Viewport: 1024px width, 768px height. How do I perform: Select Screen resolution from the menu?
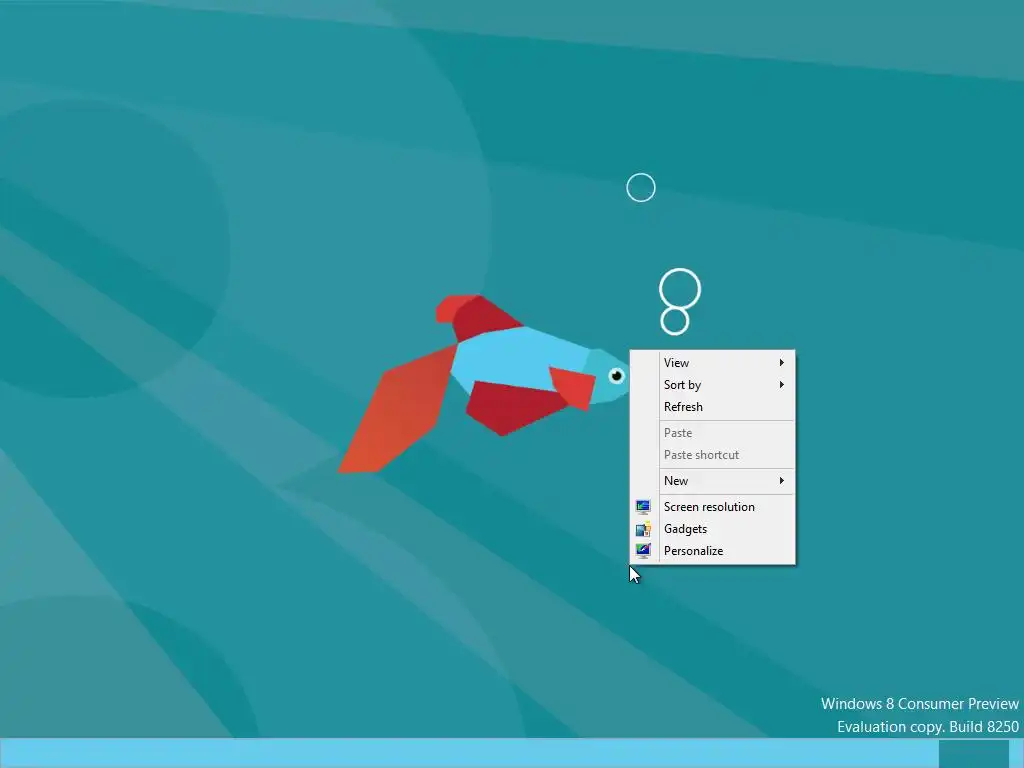pos(712,507)
